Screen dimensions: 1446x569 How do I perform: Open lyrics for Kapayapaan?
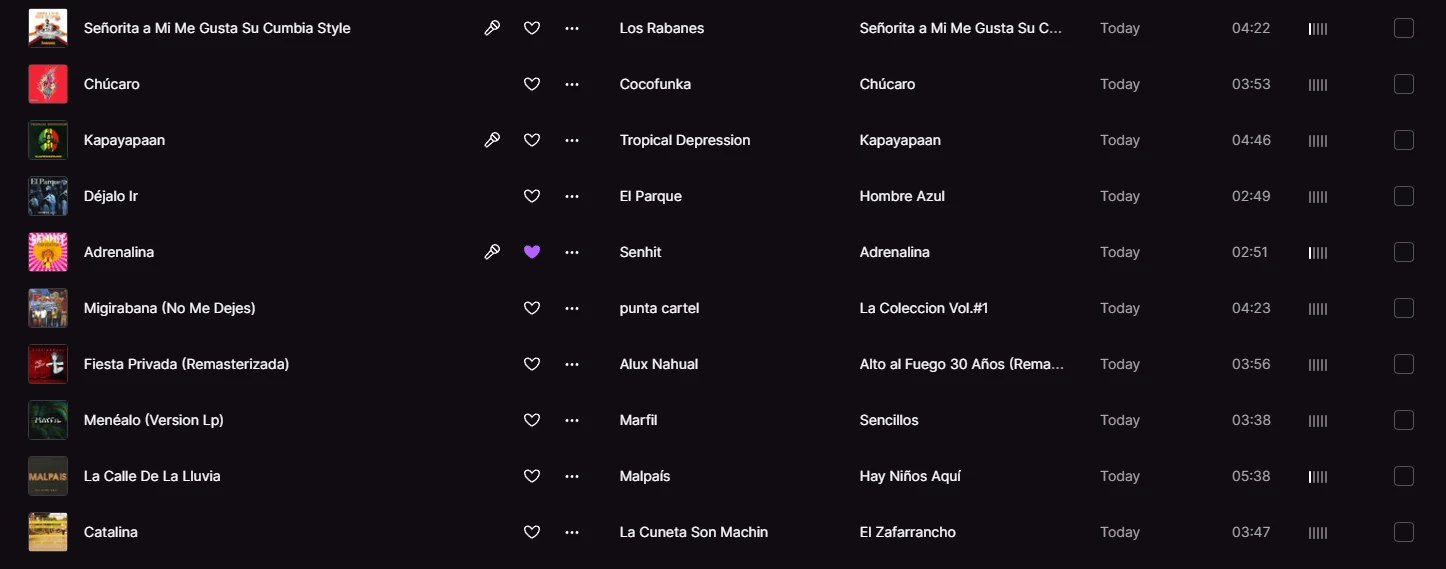click(492, 140)
